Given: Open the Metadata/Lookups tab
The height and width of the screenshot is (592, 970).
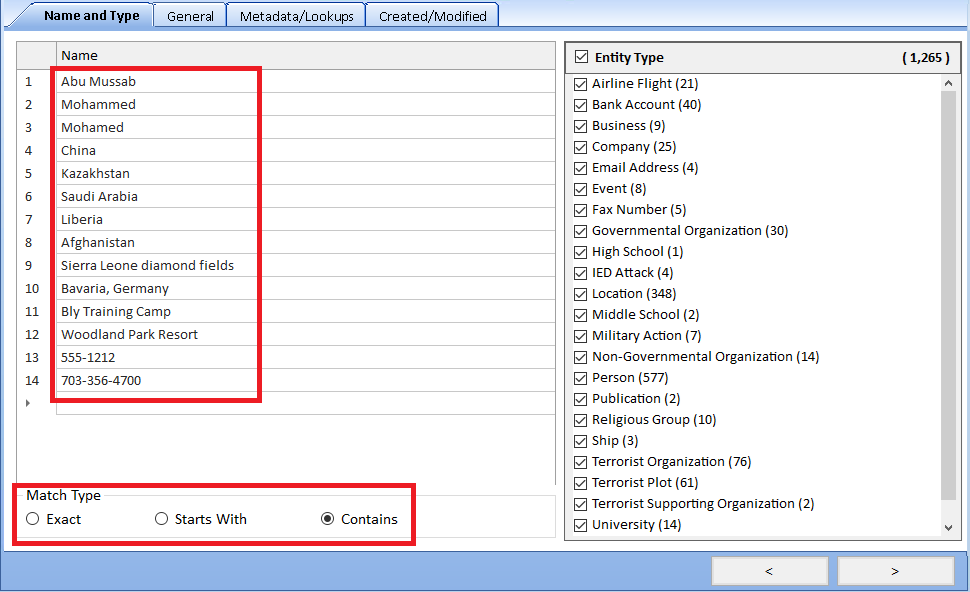Looking at the screenshot, I should [296, 16].
